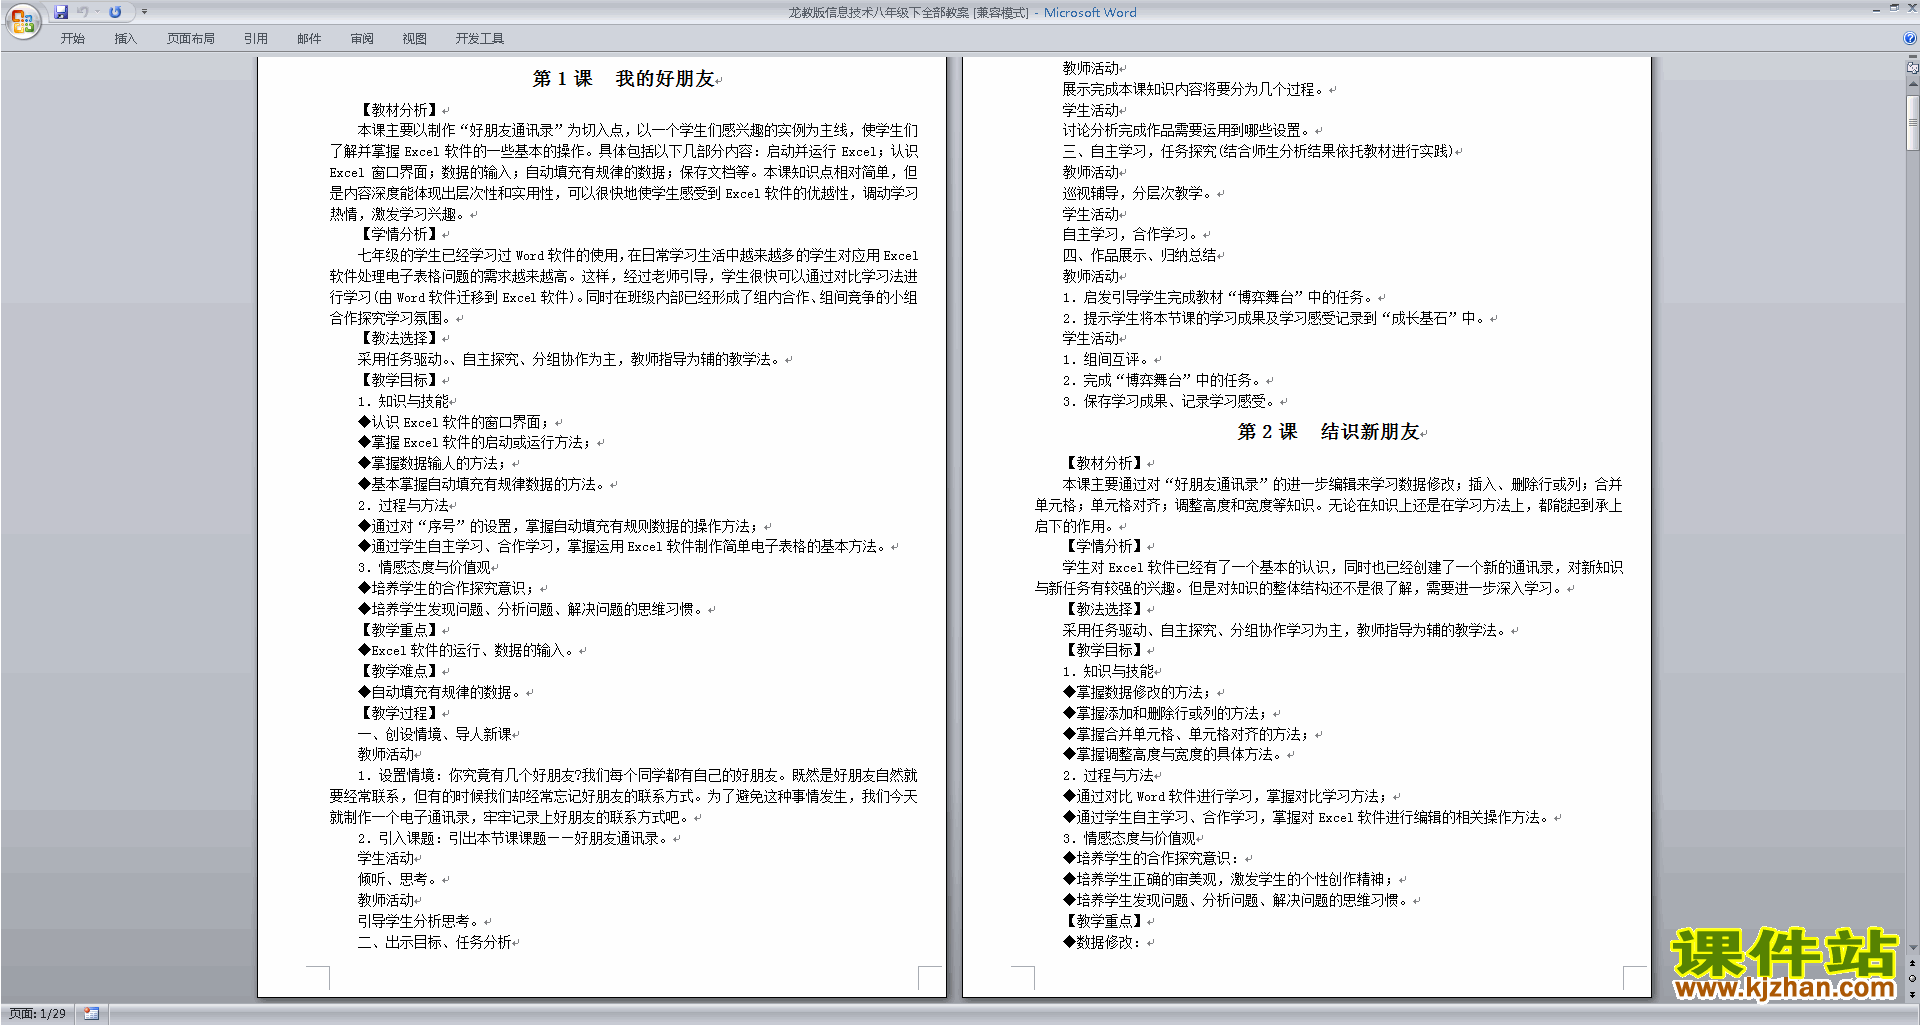1920x1025 pixels.
Task: Click the line 四、作品展示、归纳总结
Action: [1140, 255]
